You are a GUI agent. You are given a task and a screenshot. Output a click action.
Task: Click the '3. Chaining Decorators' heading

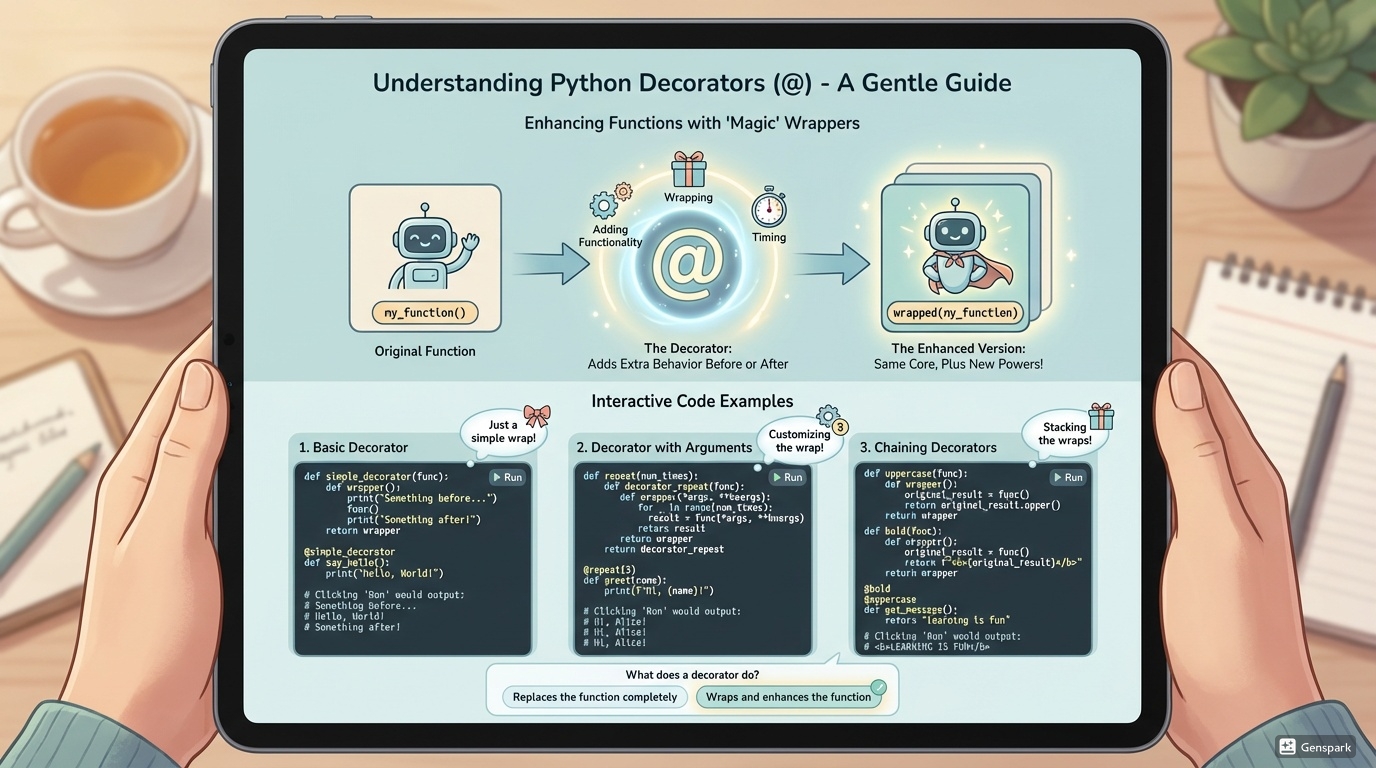point(928,447)
